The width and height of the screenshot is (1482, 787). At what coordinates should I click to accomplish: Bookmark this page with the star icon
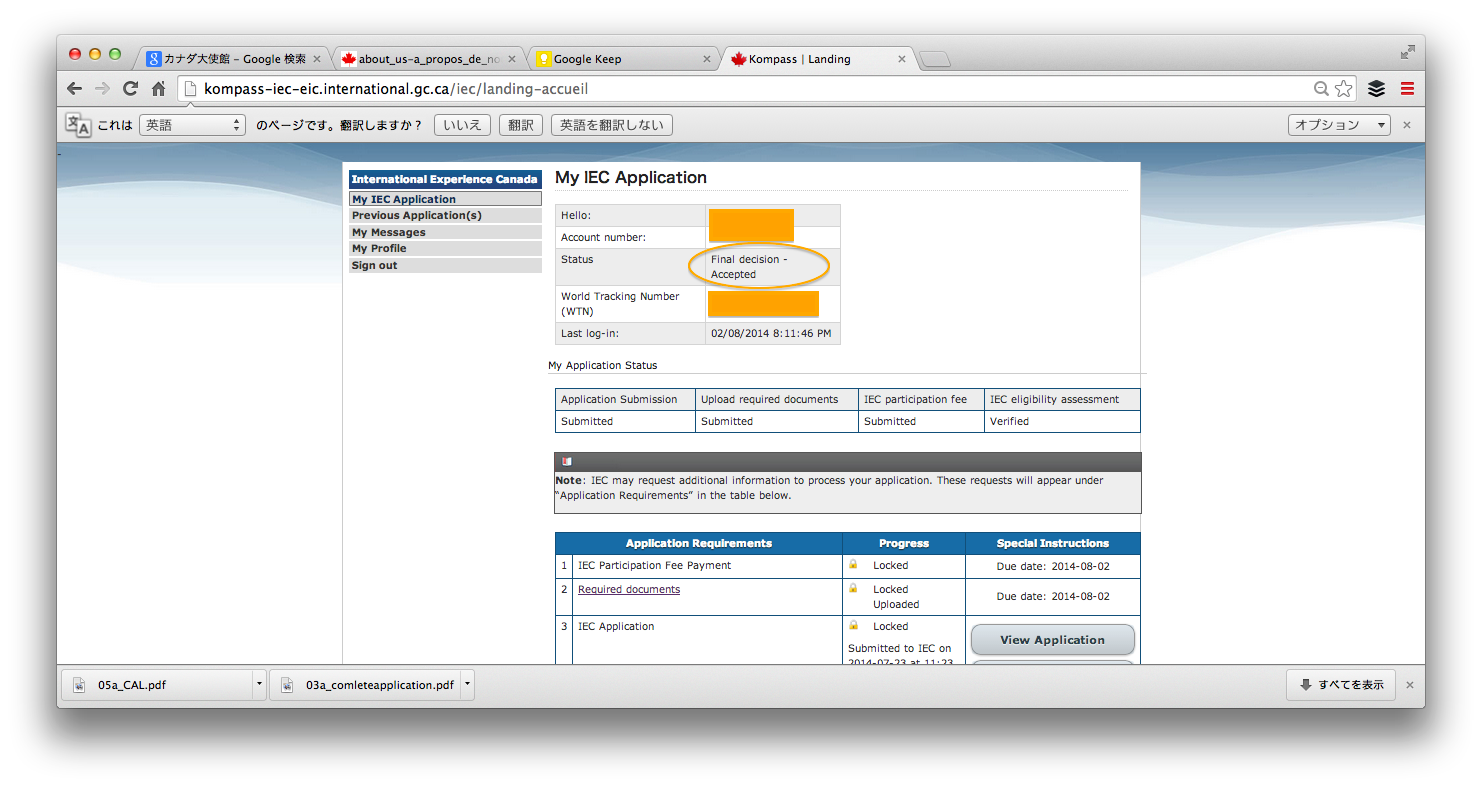point(1343,89)
